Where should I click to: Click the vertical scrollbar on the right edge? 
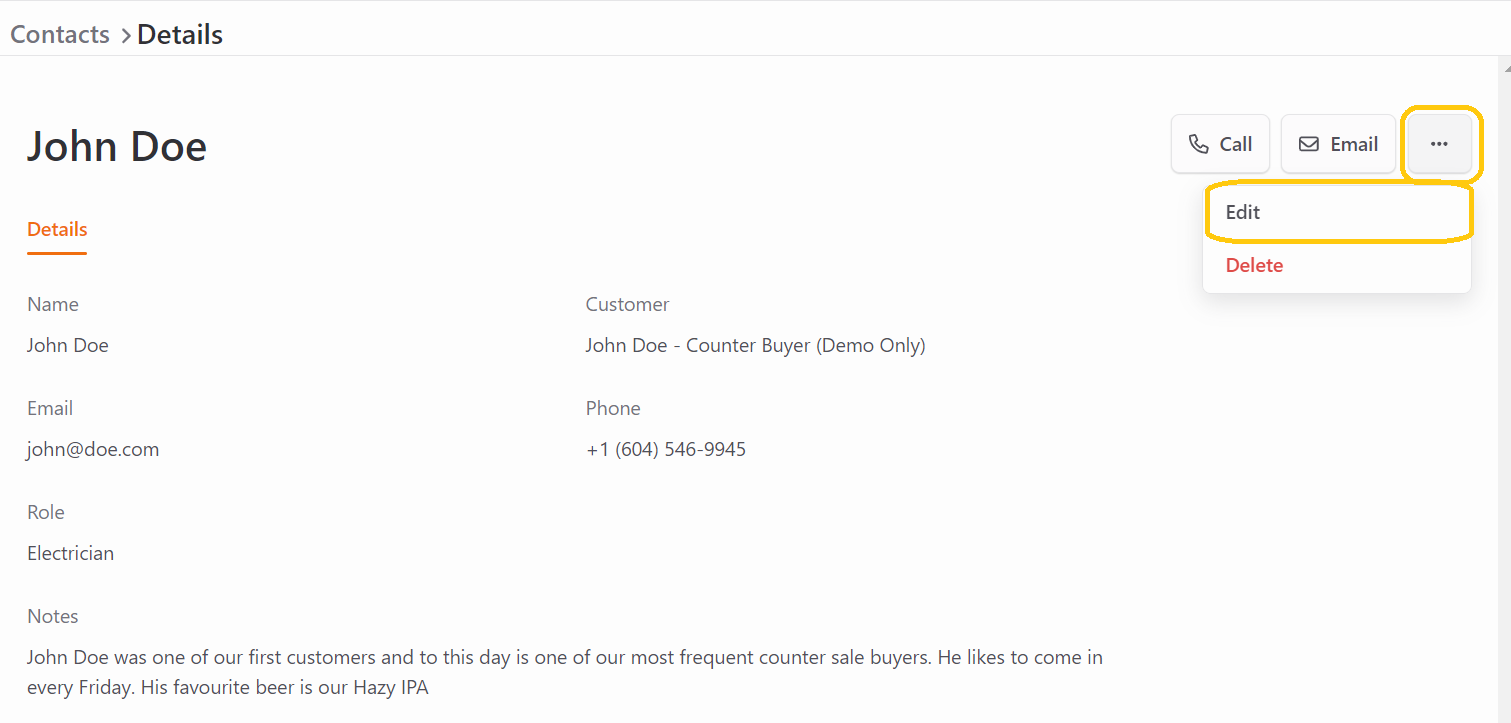tap(1506, 390)
